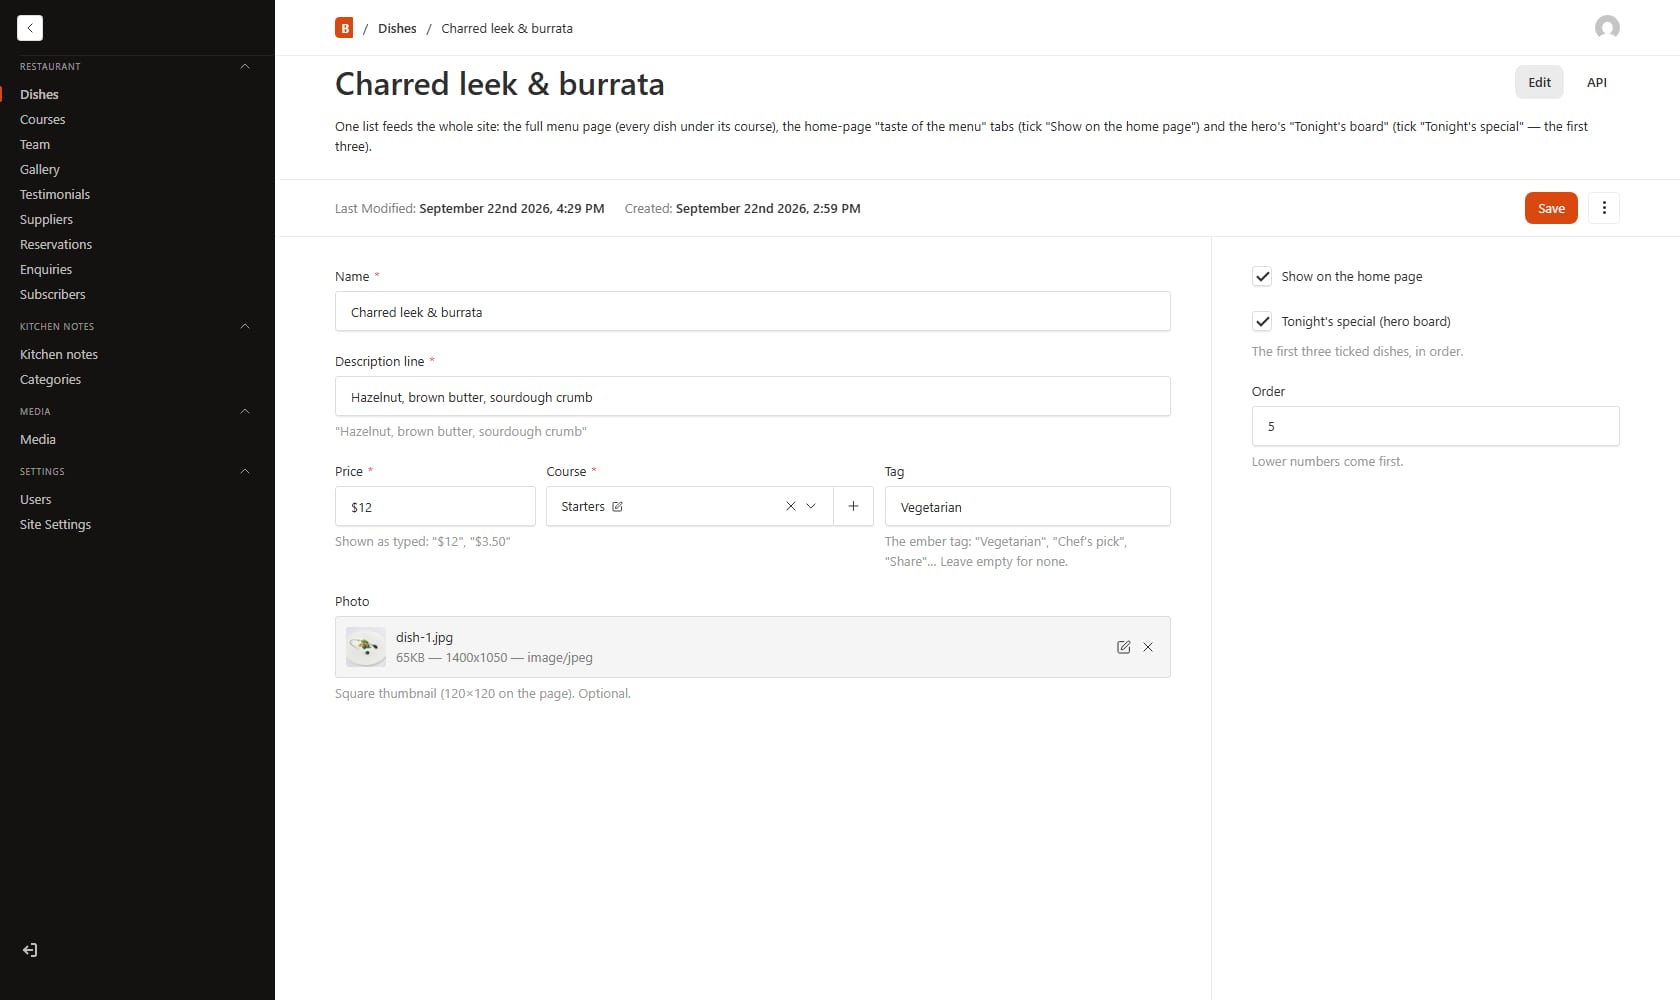Viewport: 1680px width, 1000px height.
Task: Open the user account avatar menu
Action: (x=1607, y=27)
